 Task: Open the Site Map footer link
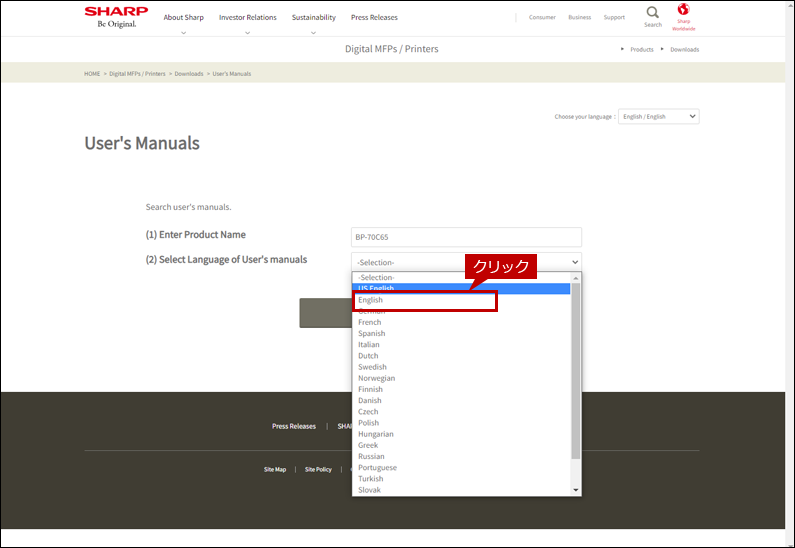pos(275,470)
